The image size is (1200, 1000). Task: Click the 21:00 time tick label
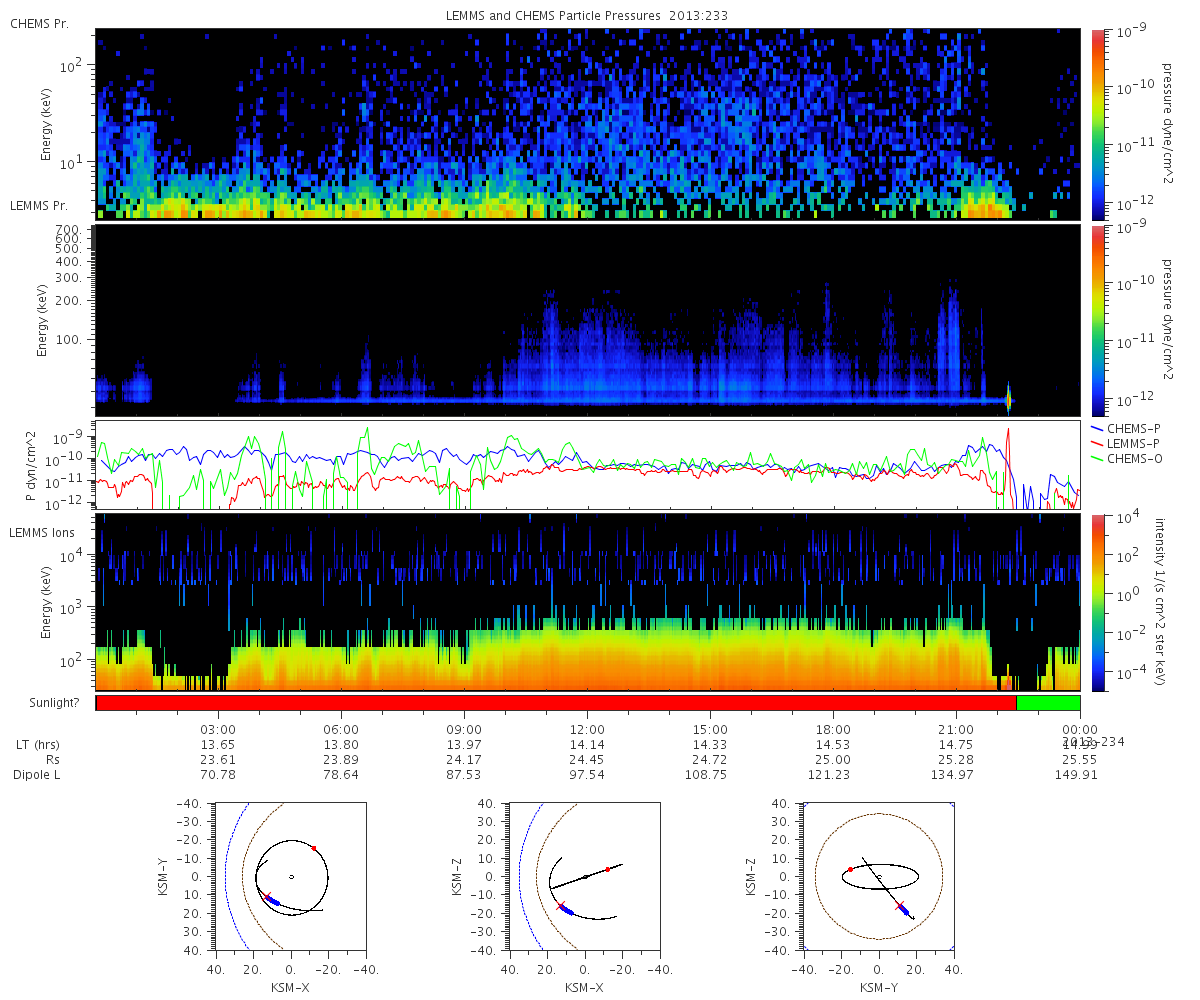point(956,730)
